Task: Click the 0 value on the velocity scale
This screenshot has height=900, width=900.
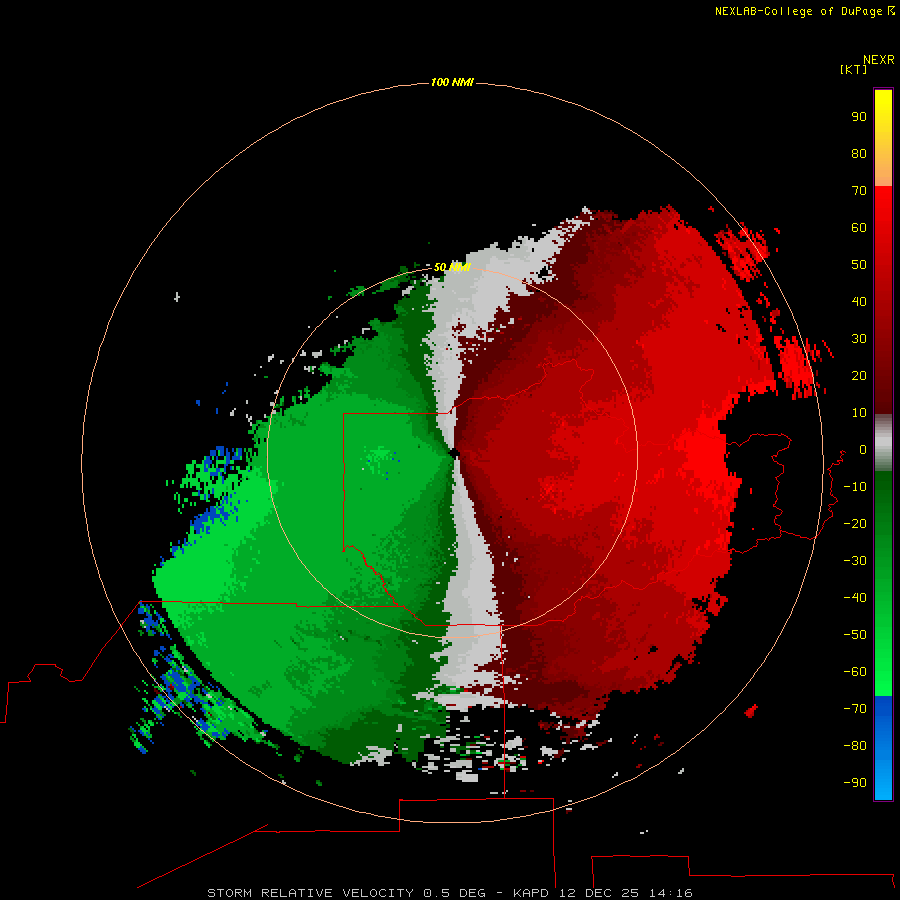Action: 863,449
